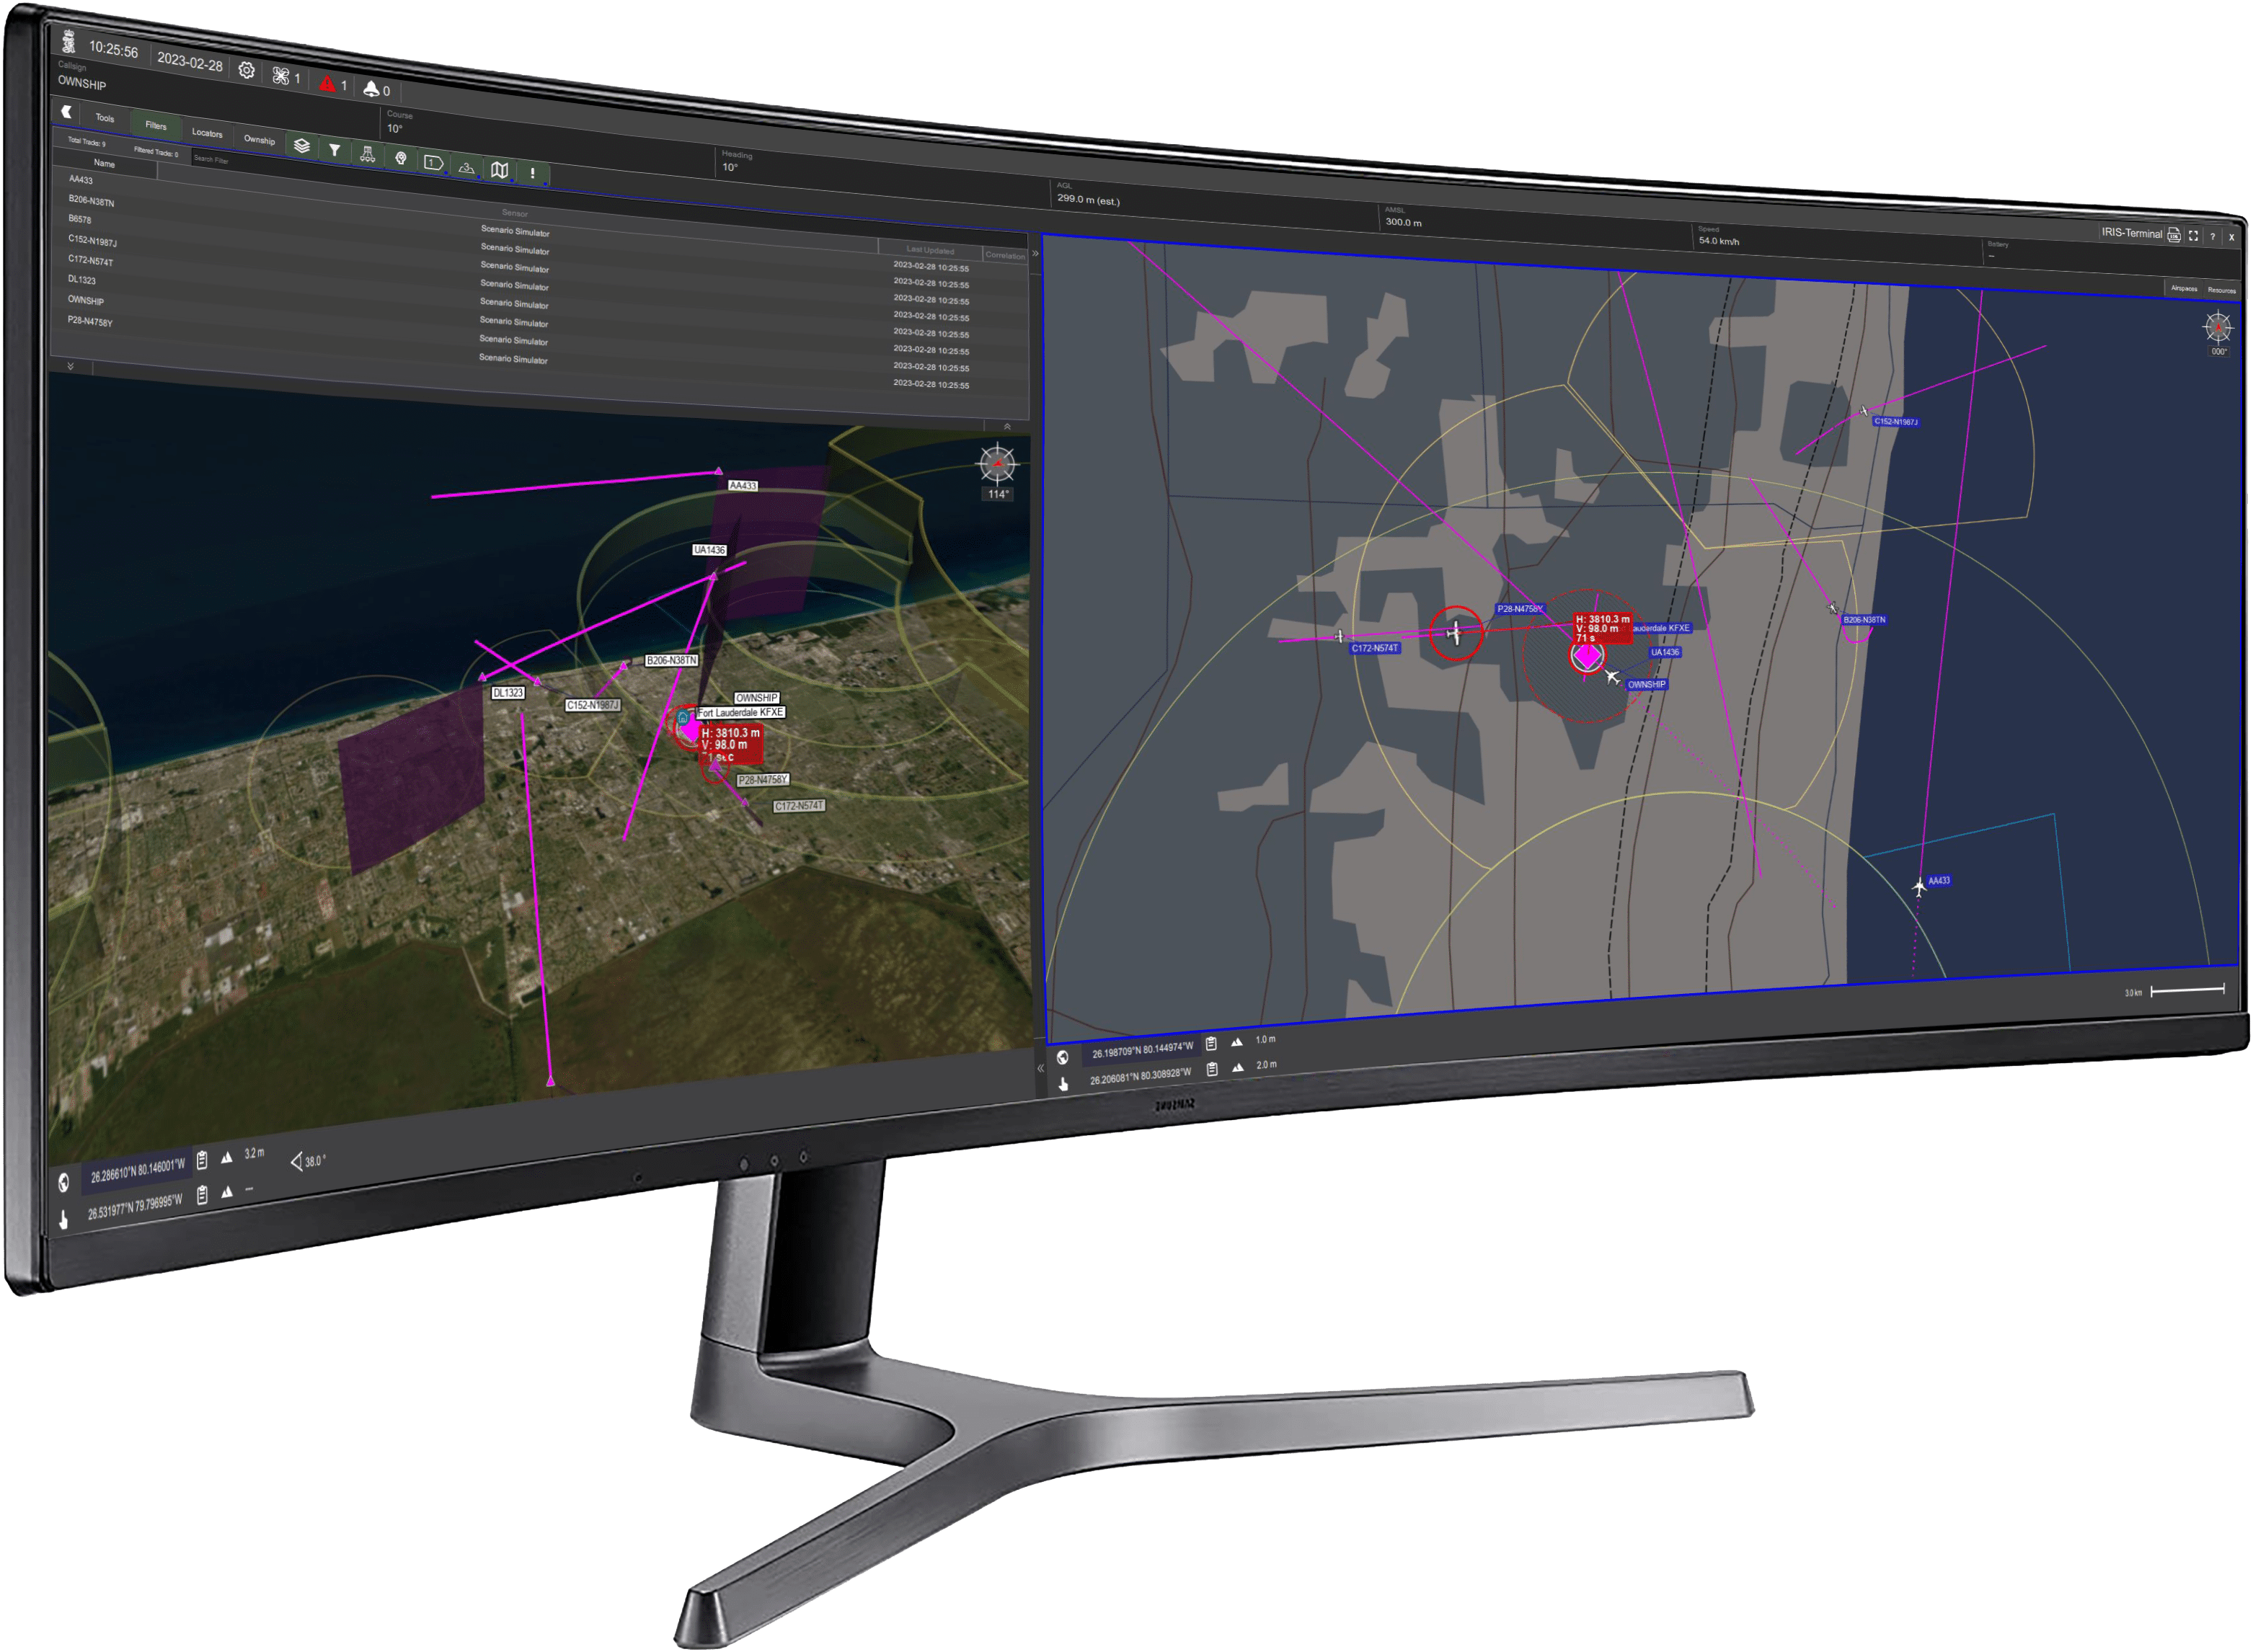Click the hierarchy tree toolbar icon
This screenshot has height=1652, width=2253.
click(x=368, y=154)
